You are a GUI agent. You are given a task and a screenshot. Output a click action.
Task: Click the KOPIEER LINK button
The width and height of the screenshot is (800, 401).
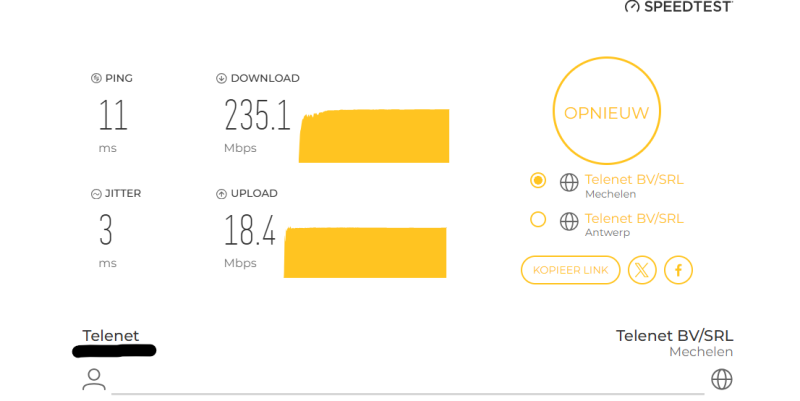coord(570,270)
